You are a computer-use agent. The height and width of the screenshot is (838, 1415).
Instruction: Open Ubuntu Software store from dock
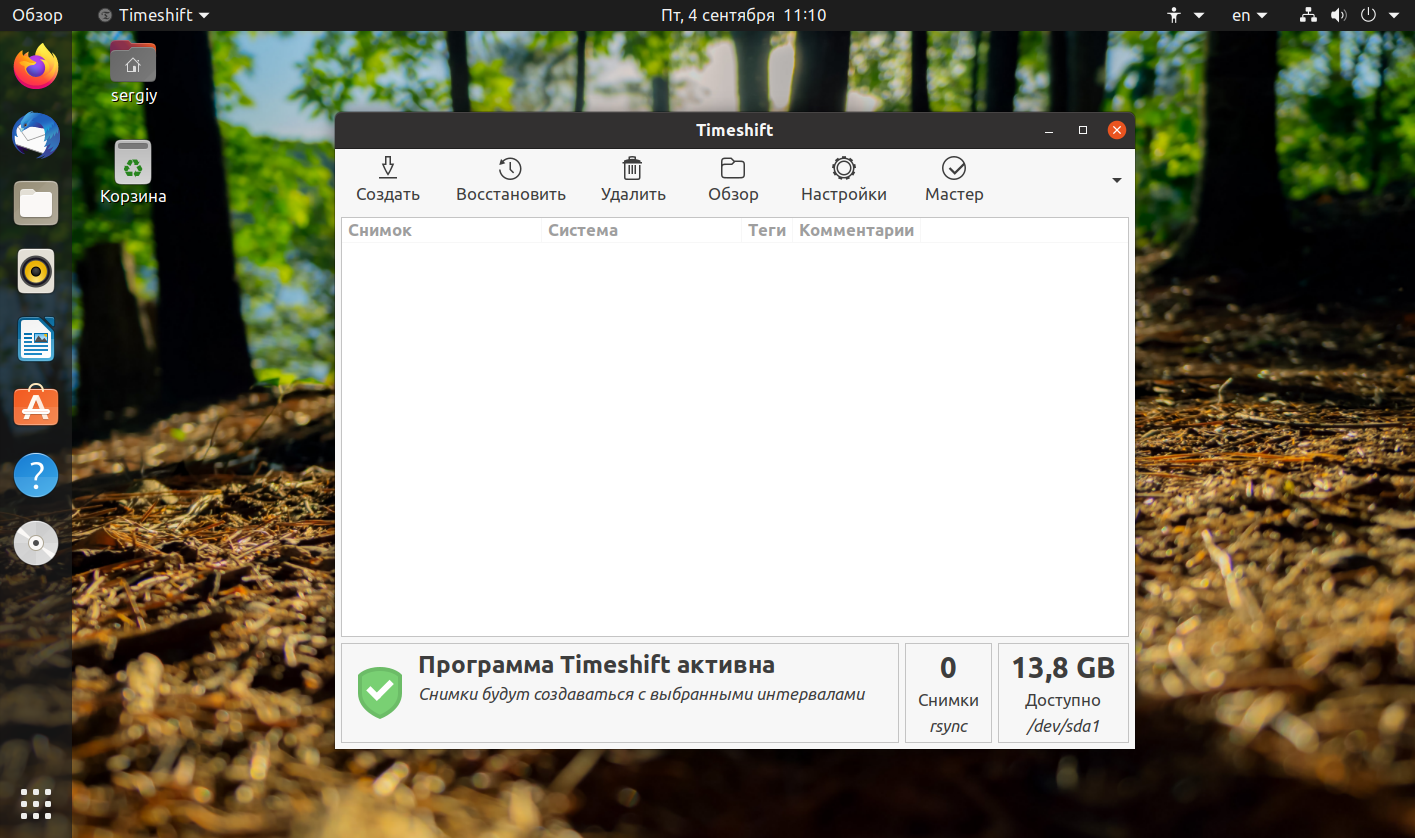36,407
